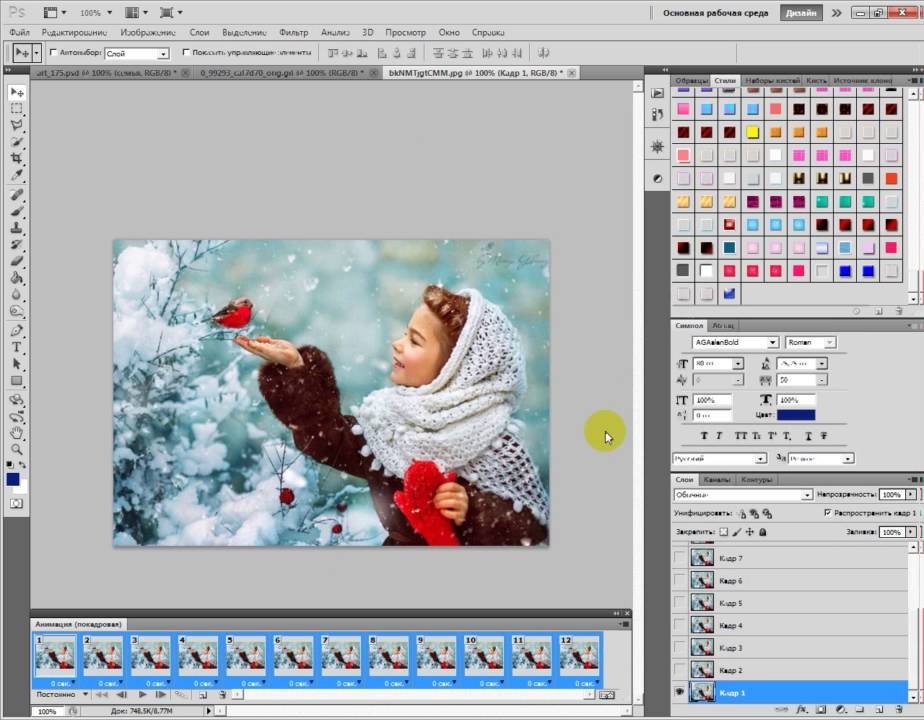The width and height of the screenshot is (924, 720).
Task: Open the auto-select Слой dropdown
Action: point(137,54)
